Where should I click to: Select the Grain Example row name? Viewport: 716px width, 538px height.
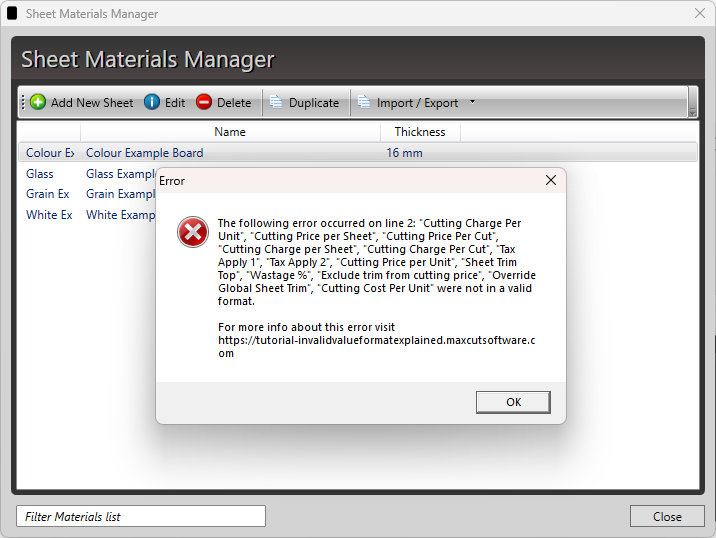121,194
